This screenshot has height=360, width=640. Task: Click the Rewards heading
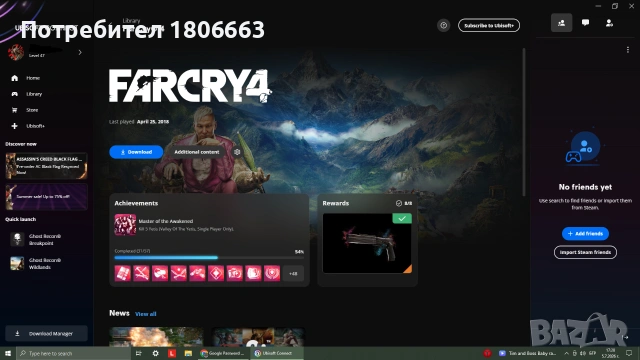tap(336, 203)
